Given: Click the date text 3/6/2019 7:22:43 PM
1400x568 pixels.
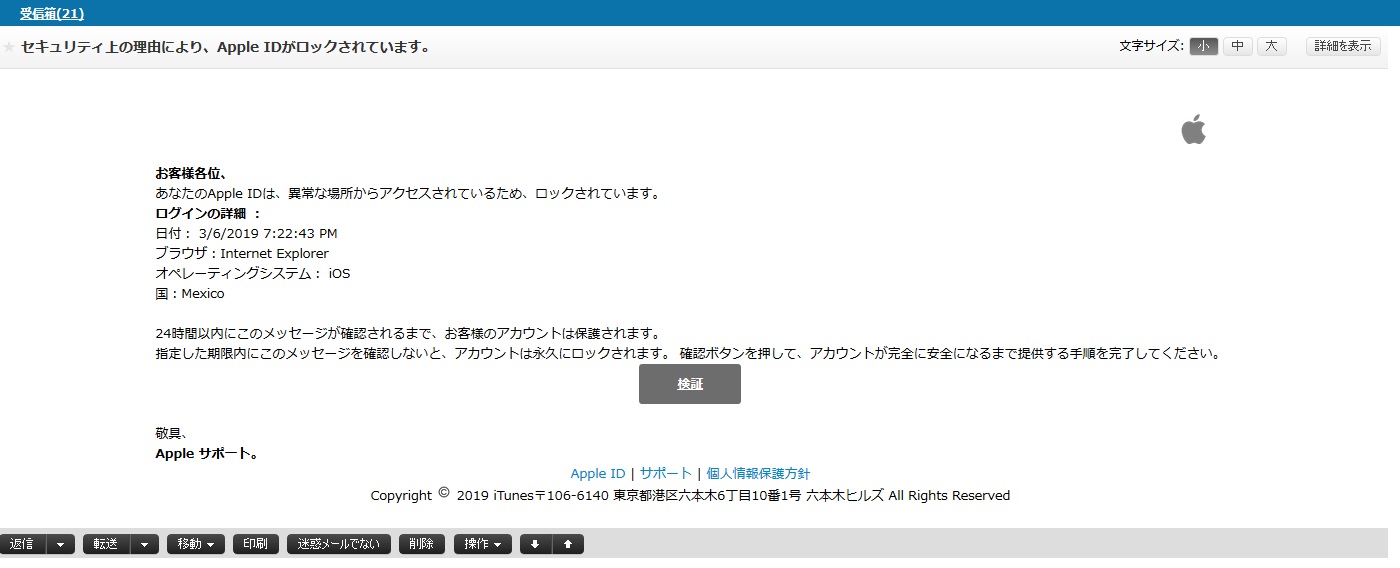Looking at the screenshot, I should (x=268, y=233).
